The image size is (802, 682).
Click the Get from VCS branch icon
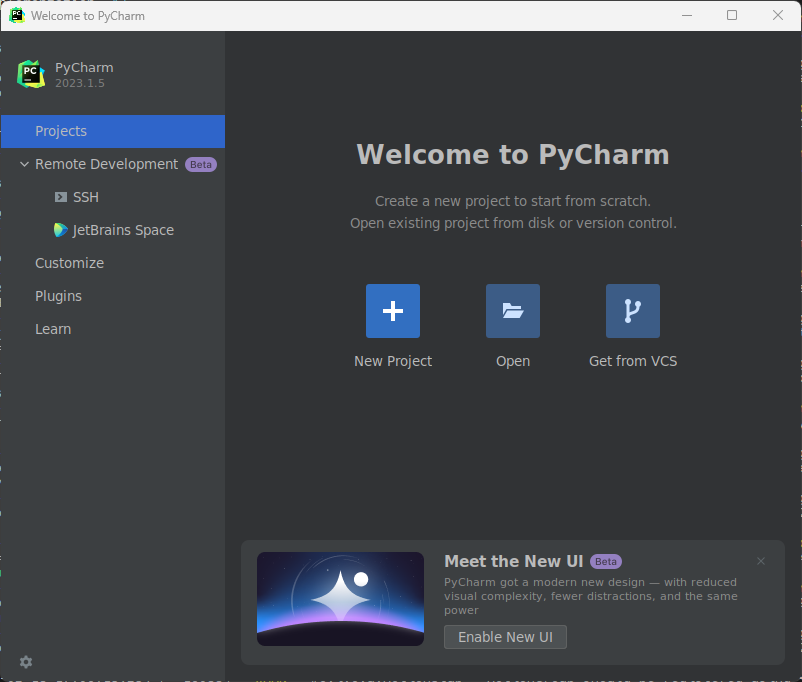point(633,311)
